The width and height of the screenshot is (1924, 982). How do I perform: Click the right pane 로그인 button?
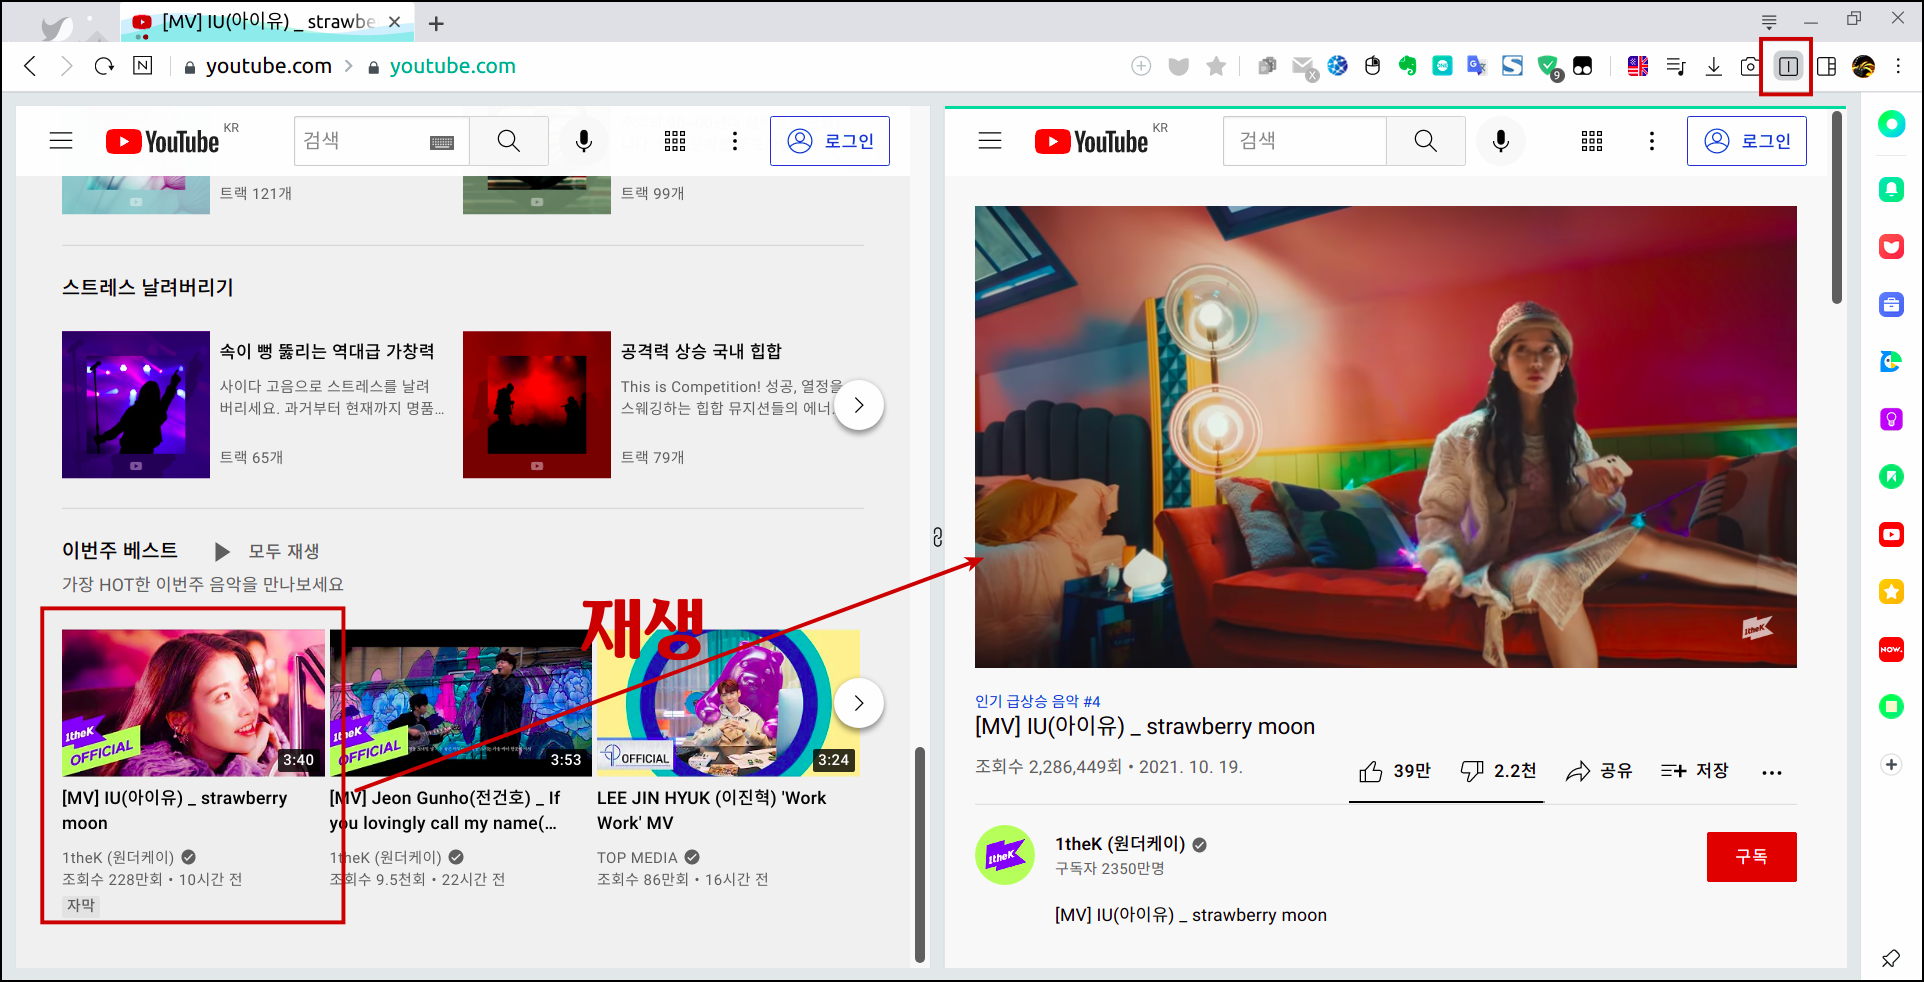pos(1747,141)
